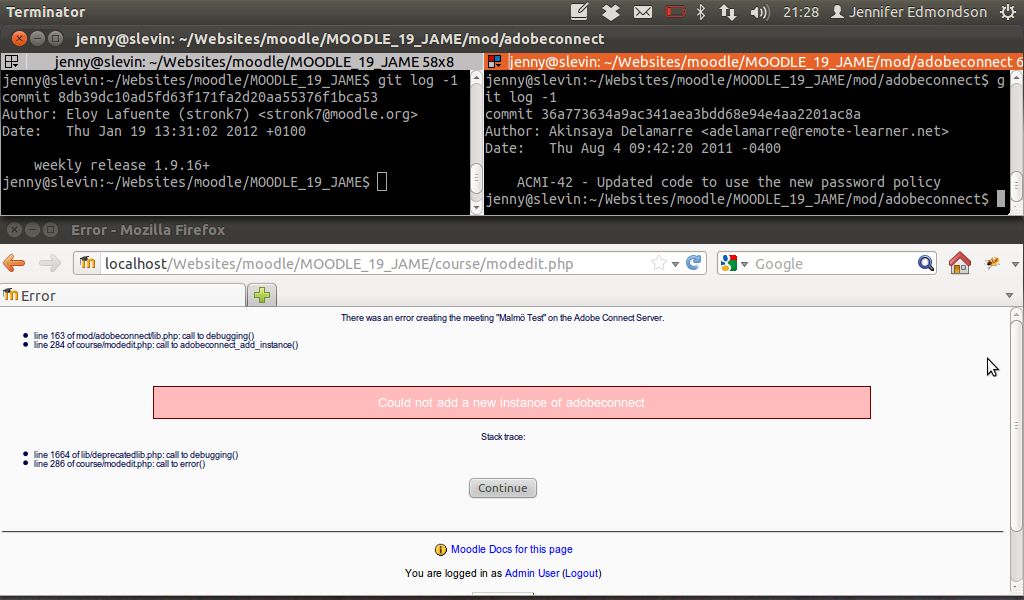Maximize the Terminator window
Viewport: 1024px width, 600px height.
pos(56,39)
